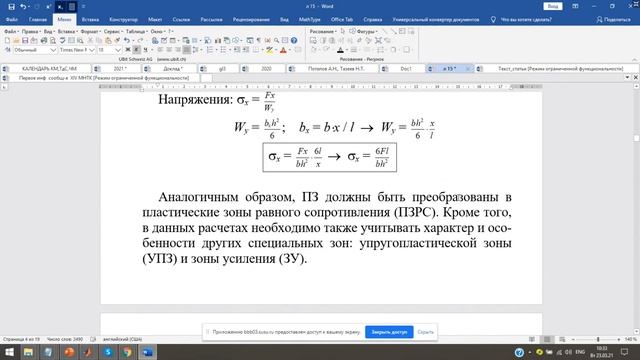The image size is (640, 360).
Task: Open the classic 'Файл' menu dropdown
Action: 11,31
